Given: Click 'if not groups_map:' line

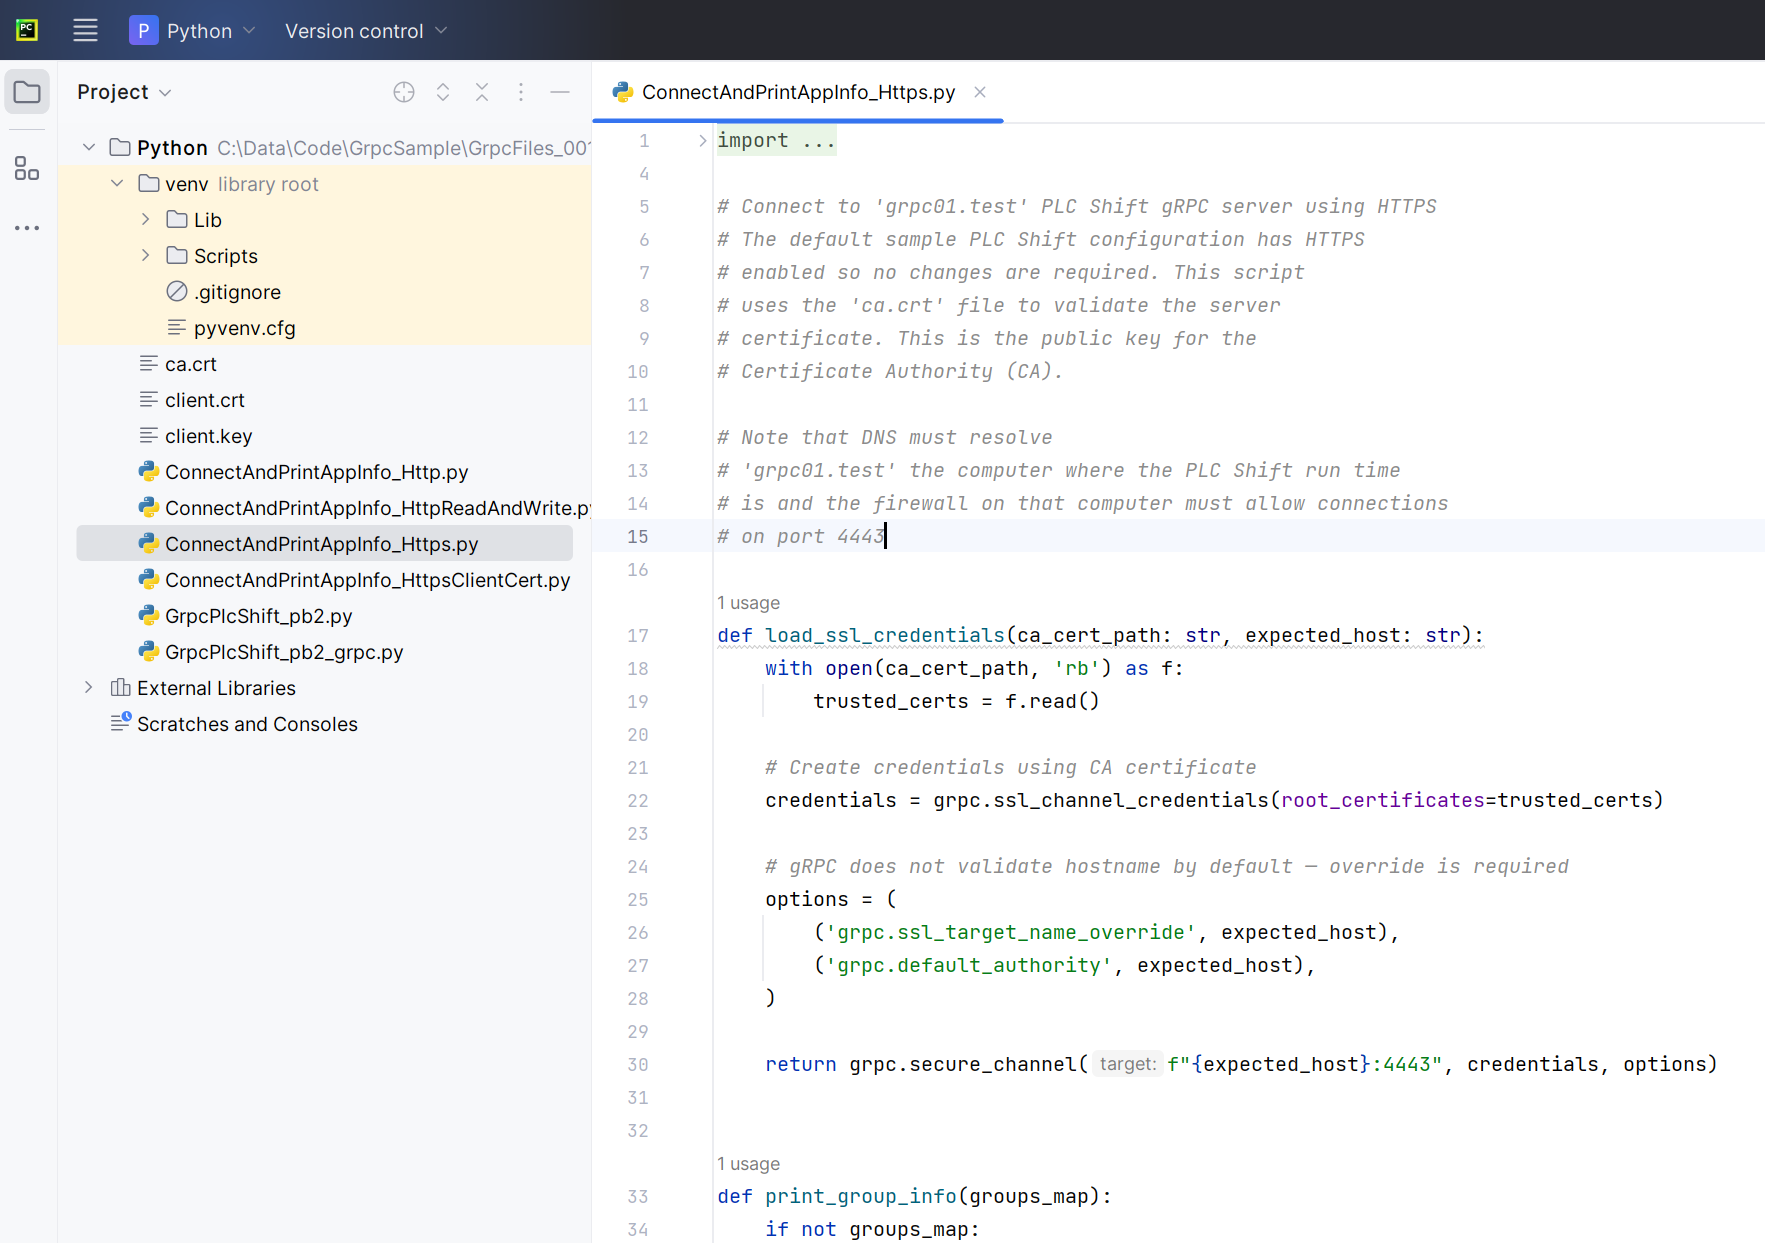Looking at the screenshot, I should 872,1229.
